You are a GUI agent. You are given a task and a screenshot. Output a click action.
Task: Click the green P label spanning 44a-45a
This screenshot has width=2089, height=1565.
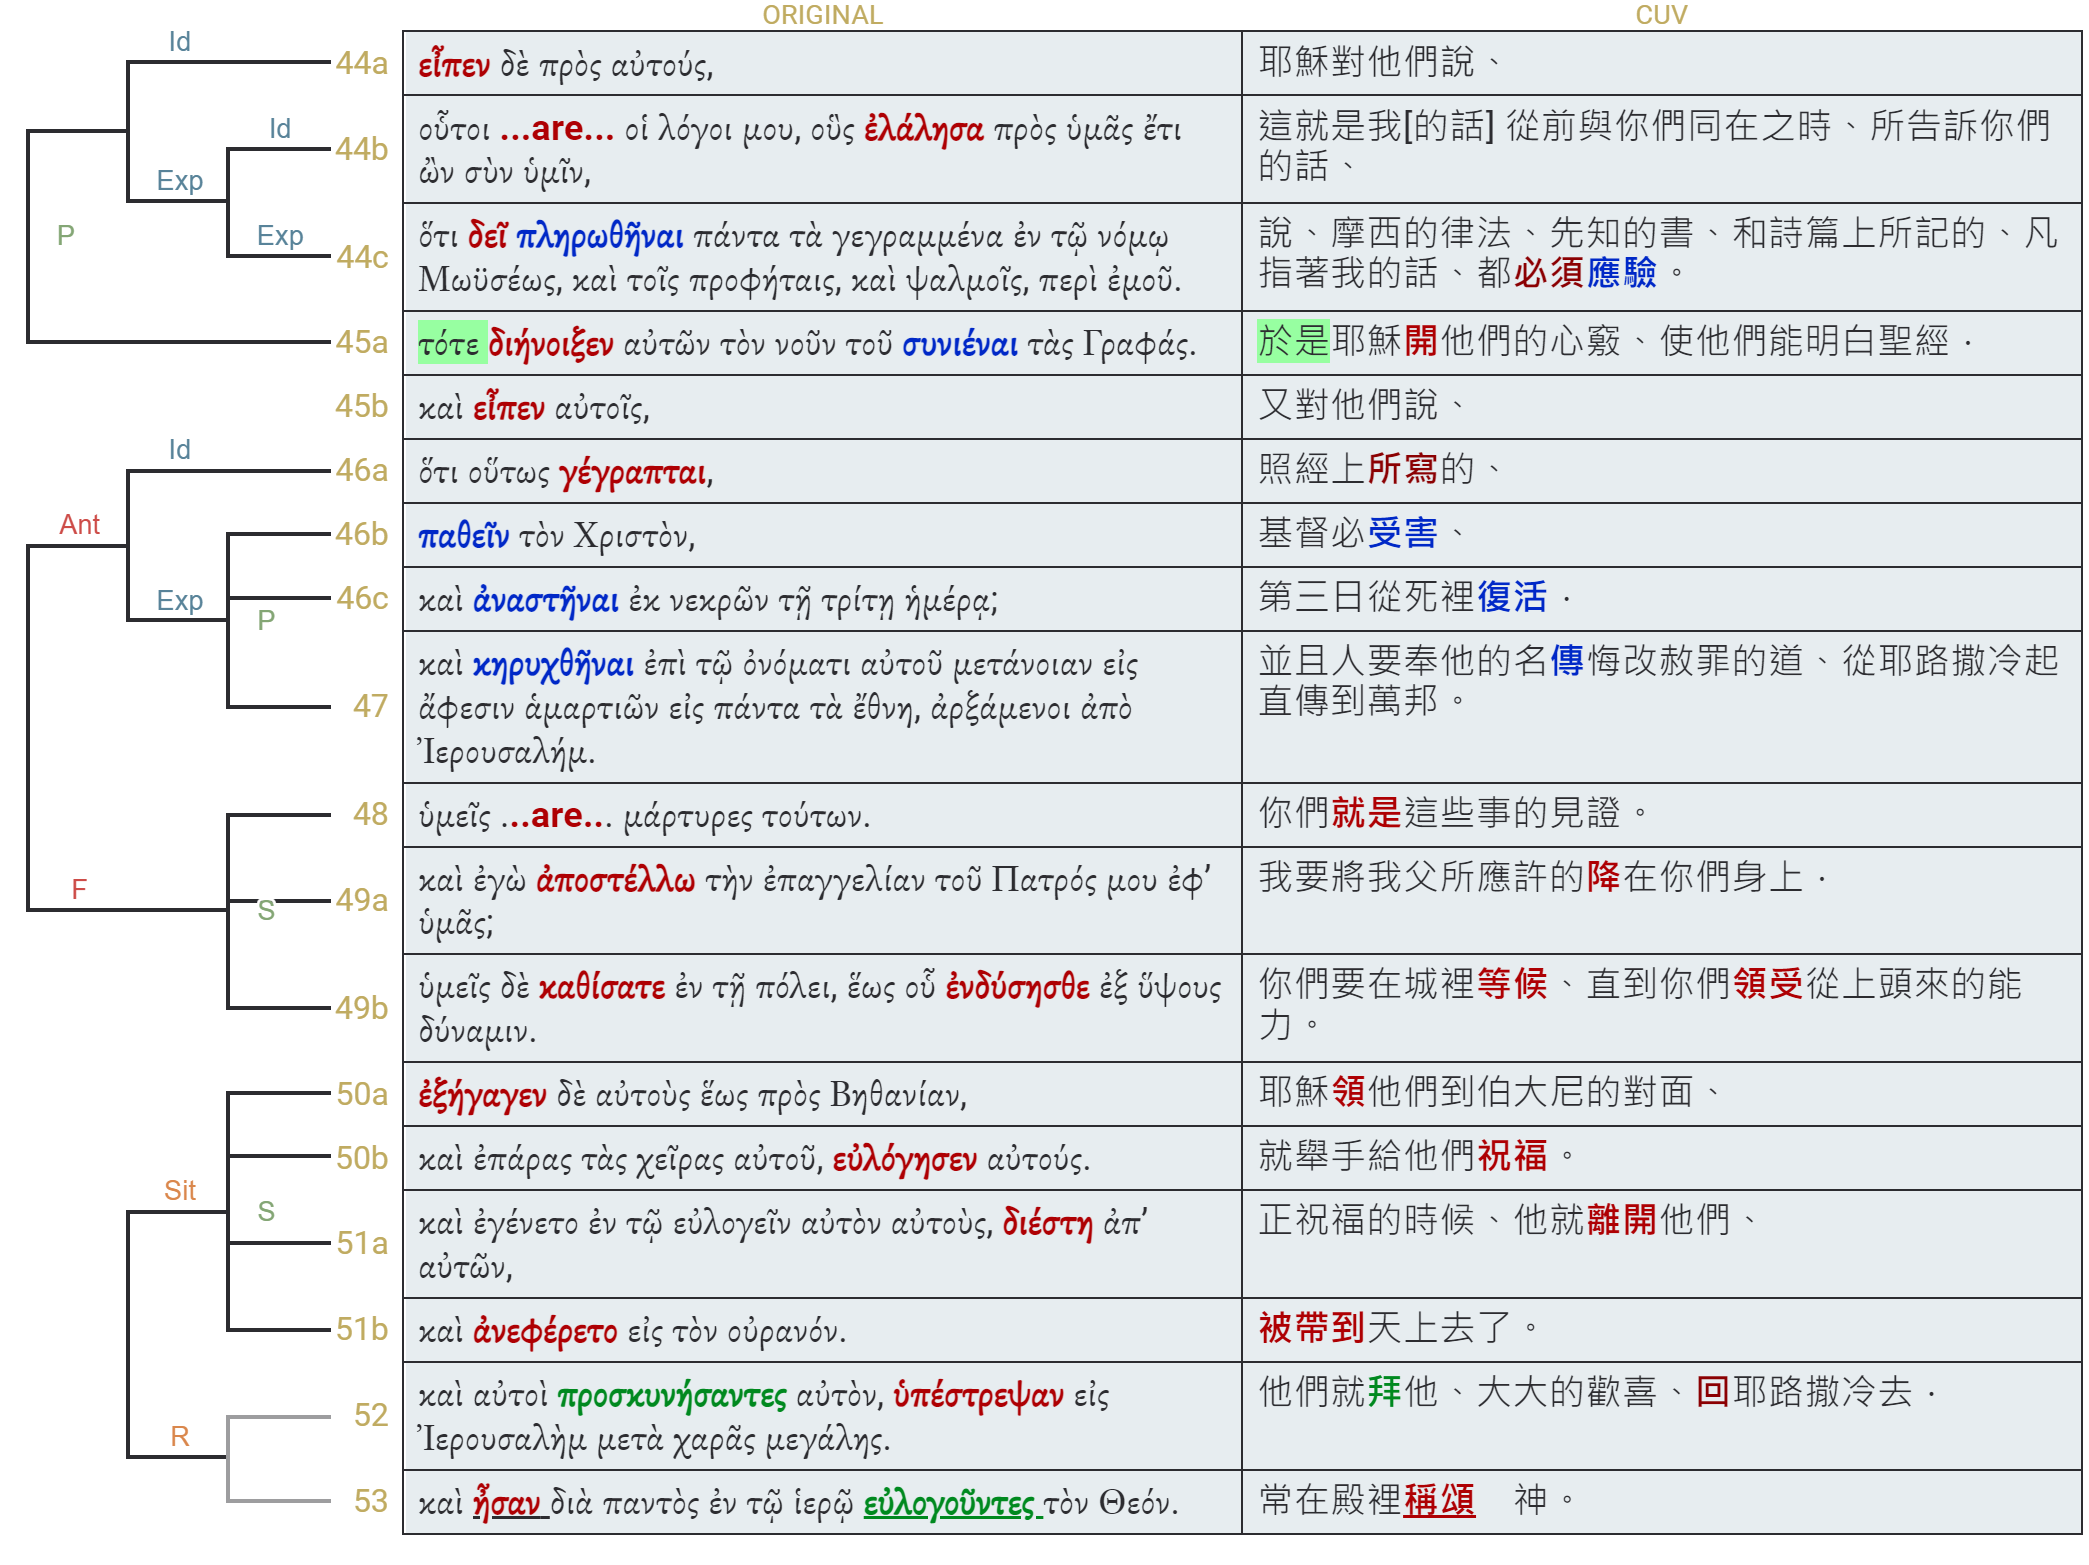pyautogui.click(x=66, y=235)
